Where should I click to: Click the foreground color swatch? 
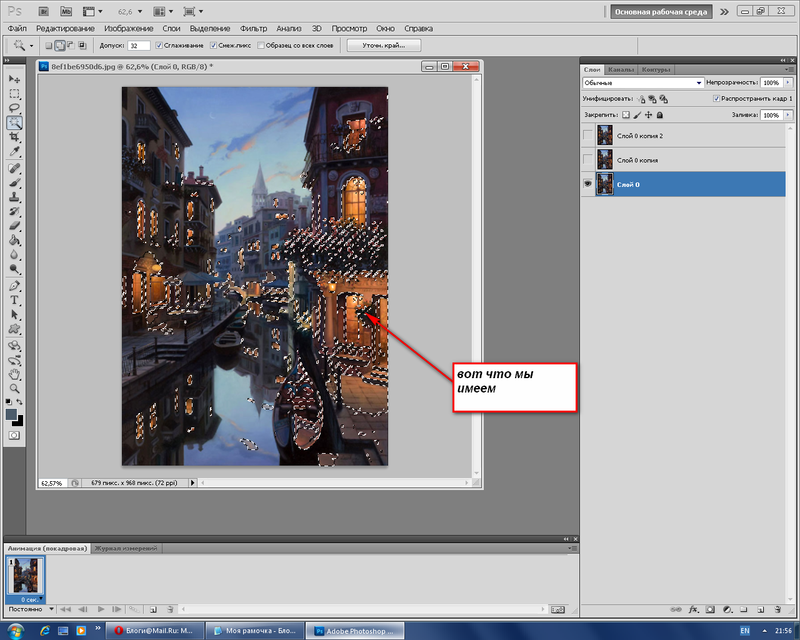click(x=11, y=414)
